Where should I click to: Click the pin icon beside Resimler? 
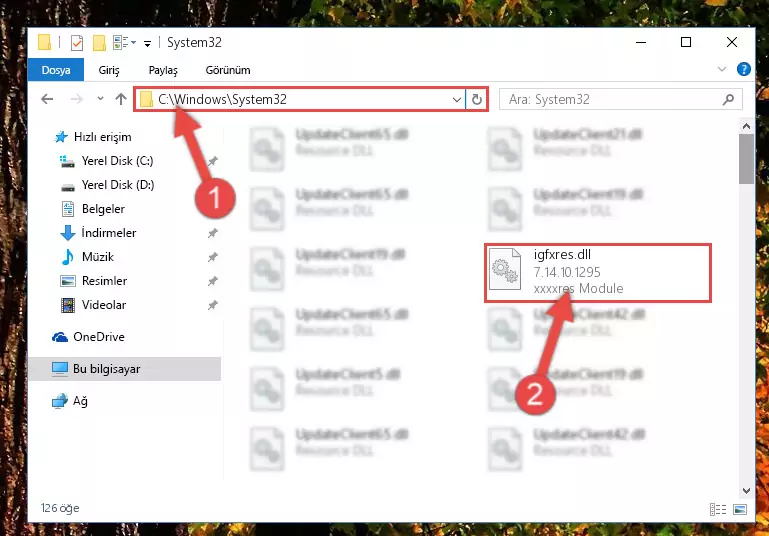click(x=212, y=281)
